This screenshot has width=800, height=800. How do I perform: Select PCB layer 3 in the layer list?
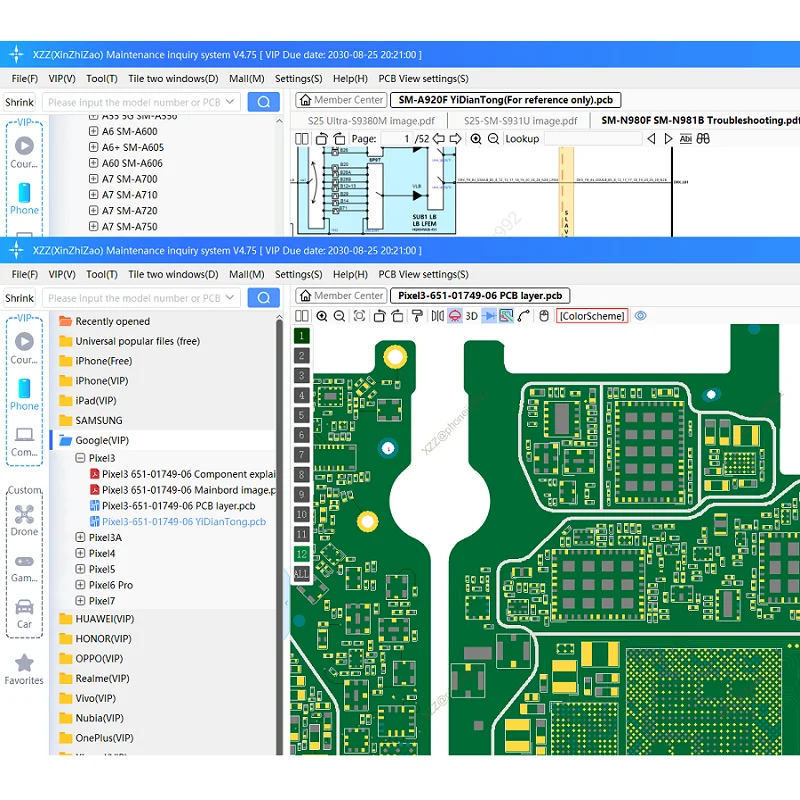pos(302,374)
